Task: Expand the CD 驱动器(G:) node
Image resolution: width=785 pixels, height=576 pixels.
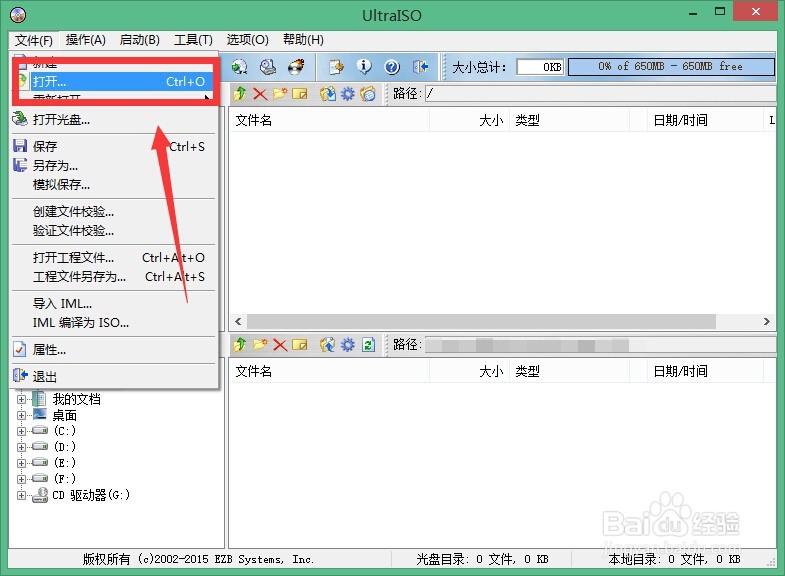Action: click(x=21, y=495)
